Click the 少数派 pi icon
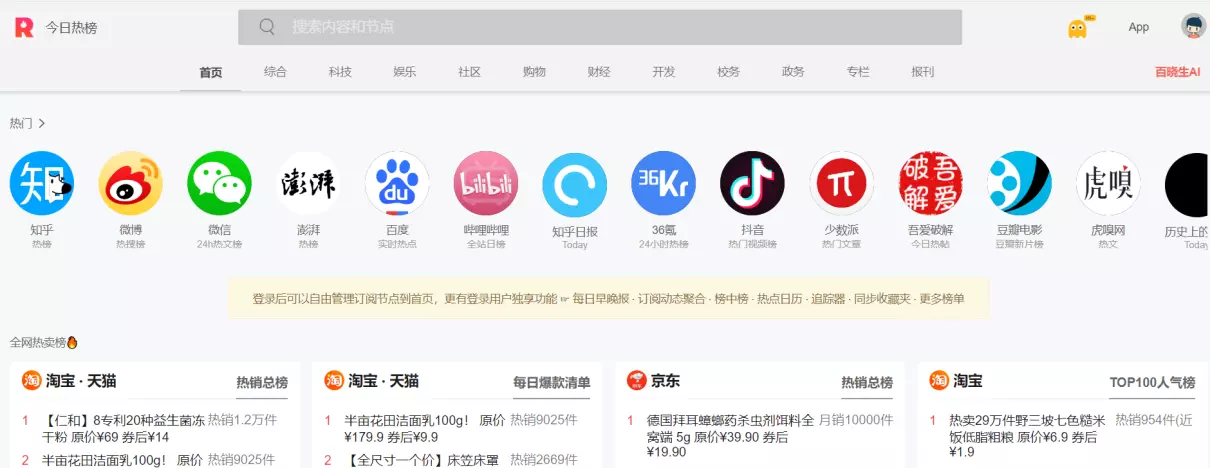 click(841, 184)
